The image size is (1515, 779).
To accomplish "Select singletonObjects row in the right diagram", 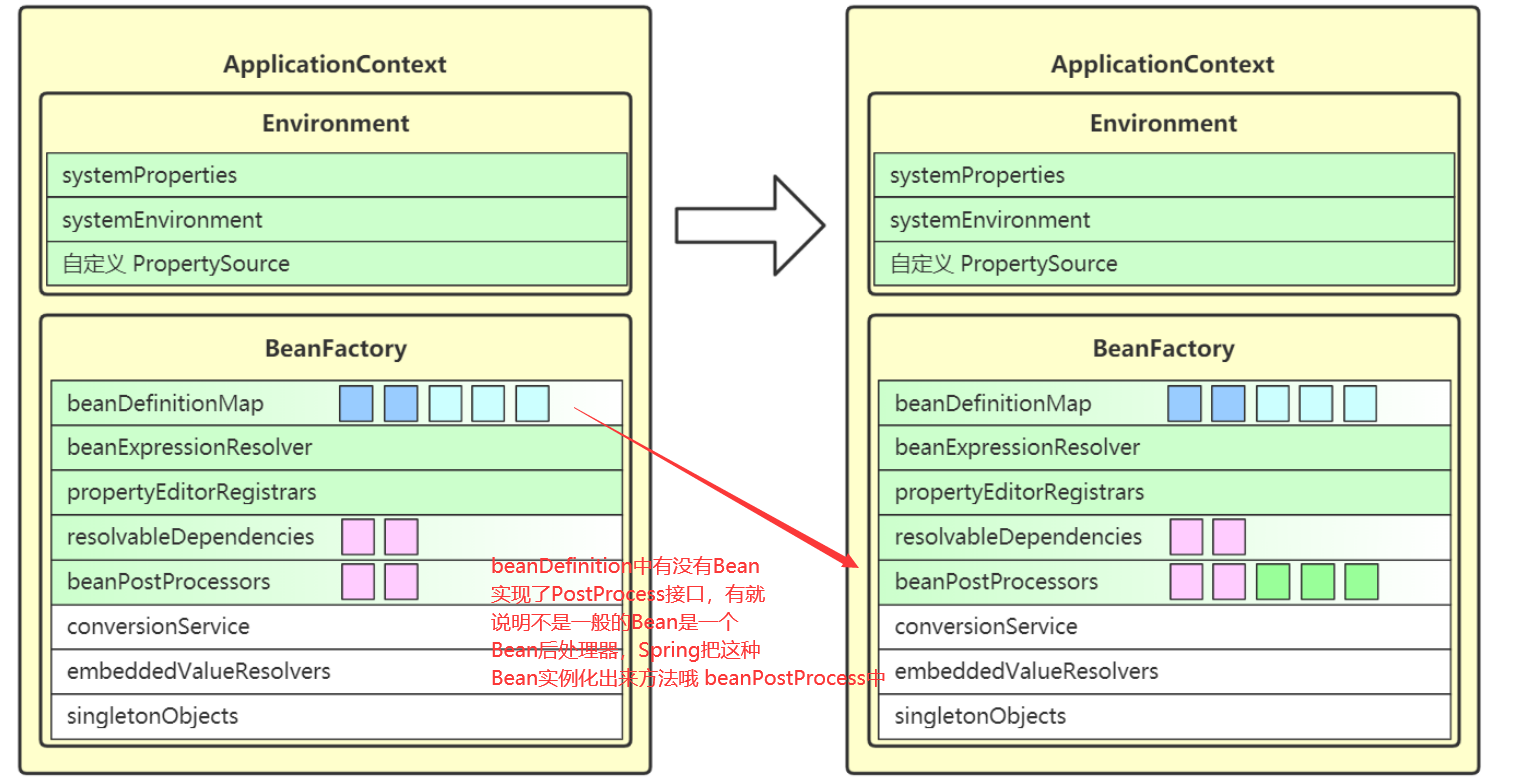I will 1165,716.
